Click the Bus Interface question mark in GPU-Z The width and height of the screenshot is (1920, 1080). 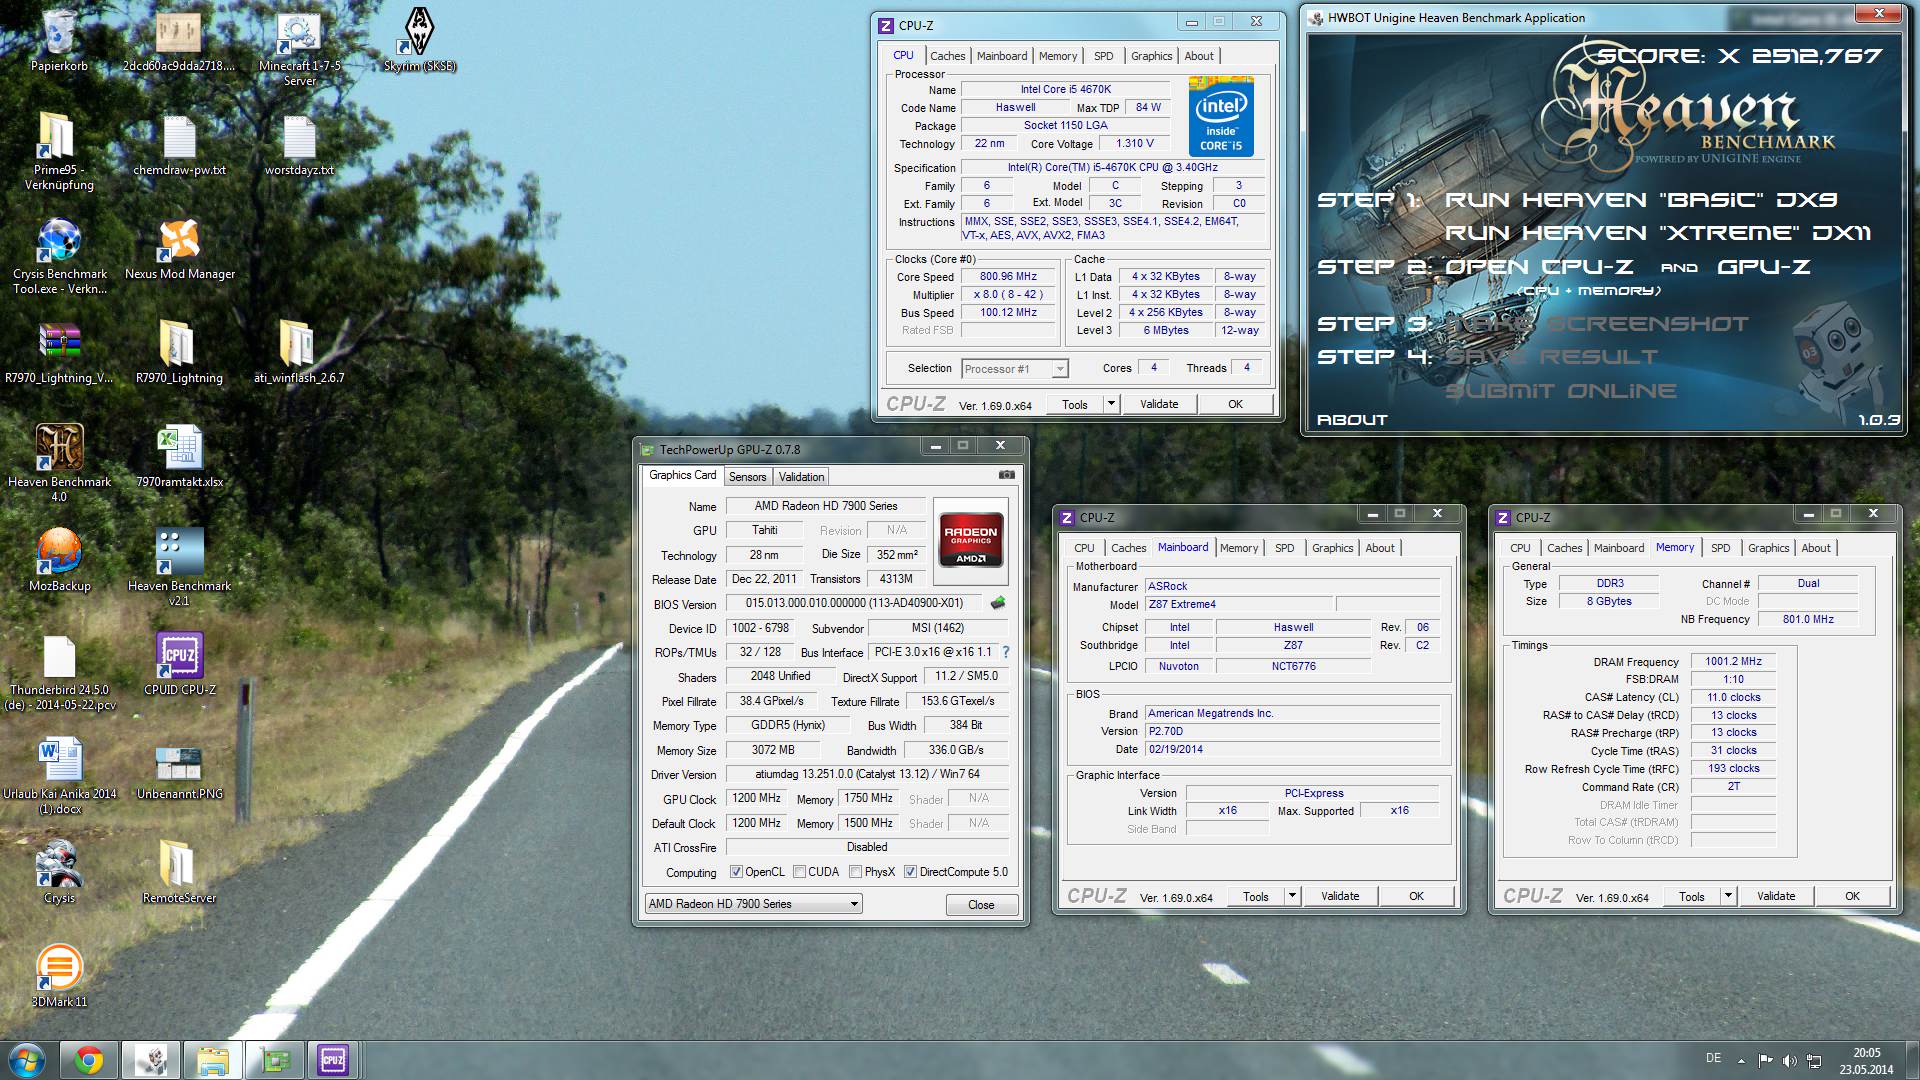(x=1006, y=652)
